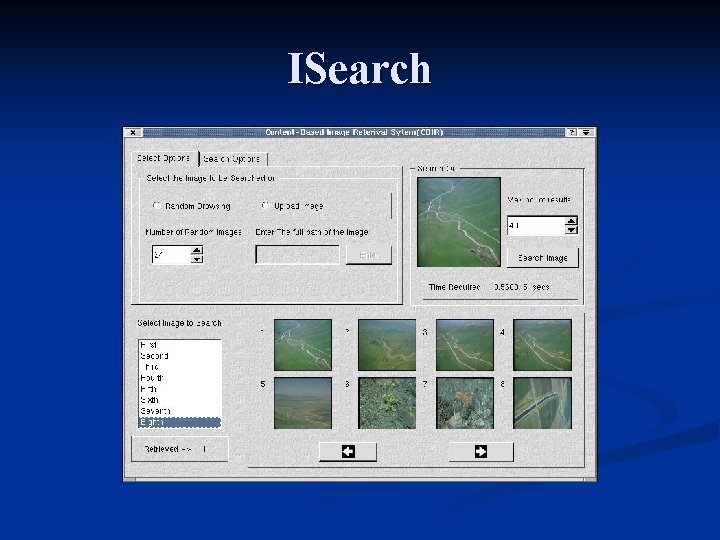Open result thumbnail number 6

coord(387,403)
